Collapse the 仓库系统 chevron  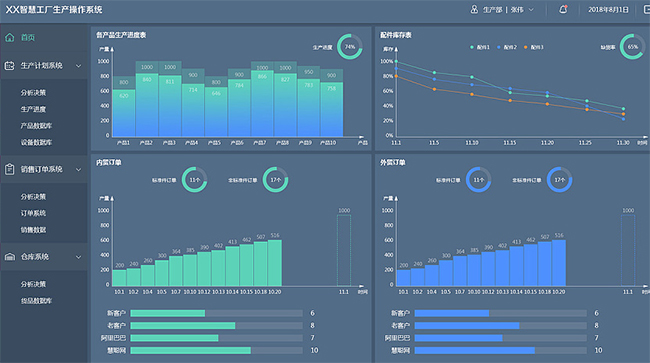pos(78,257)
